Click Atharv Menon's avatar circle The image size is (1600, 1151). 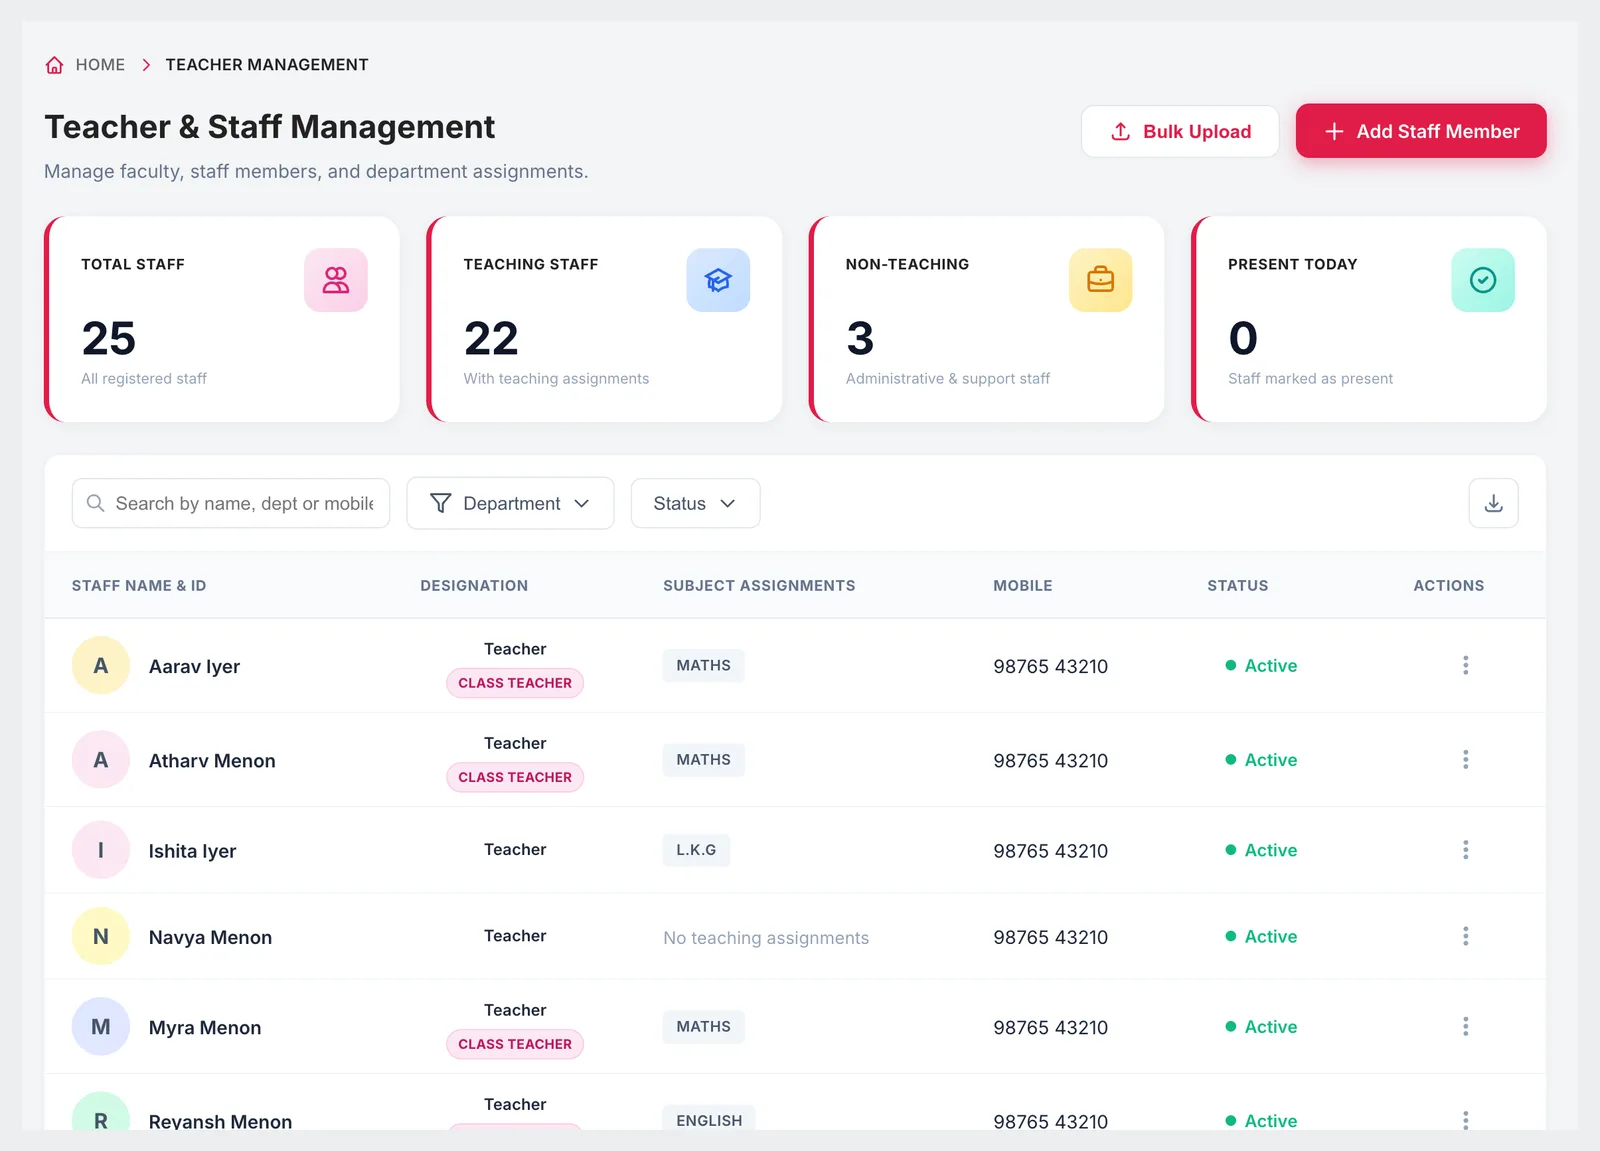pyautogui.click(x=101, y=760)
